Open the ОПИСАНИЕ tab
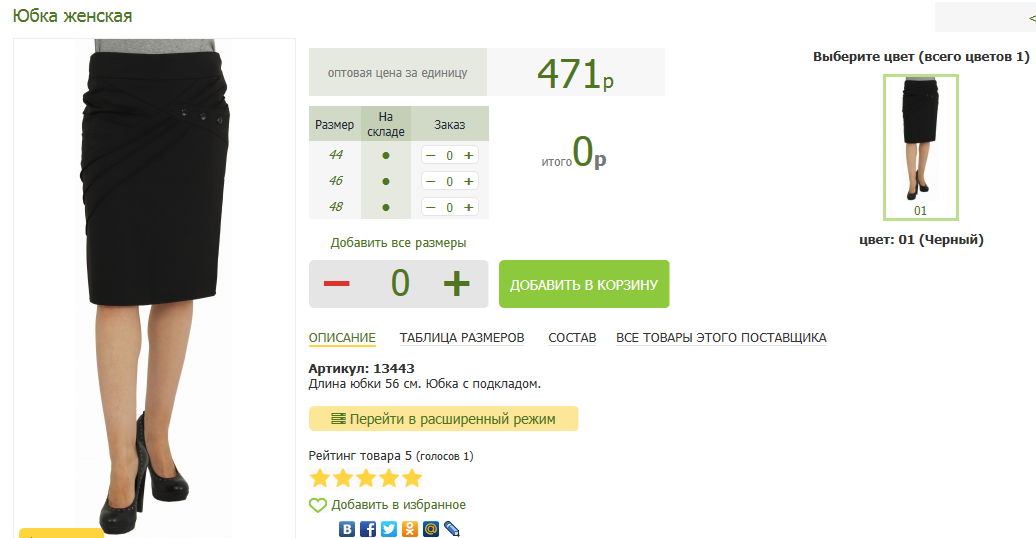 click(x=342, y=338)
